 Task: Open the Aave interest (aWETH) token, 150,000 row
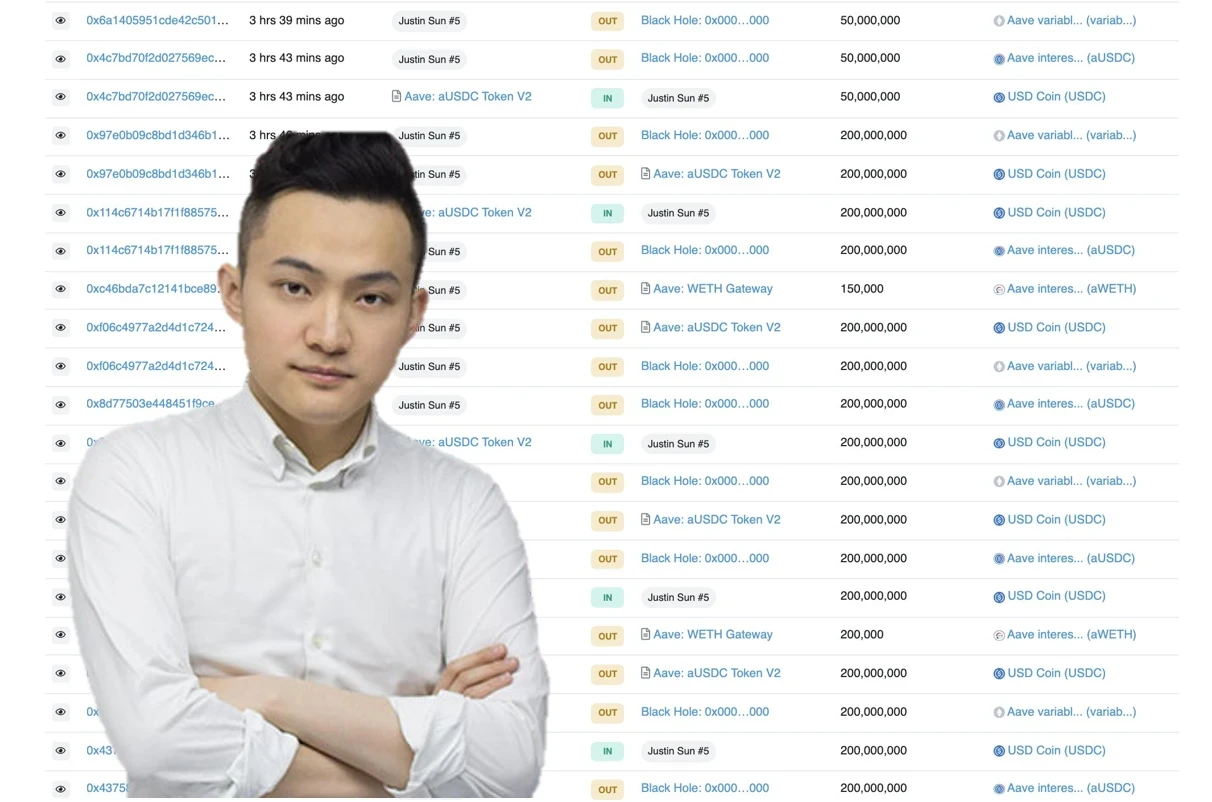tap(1071, 289)
